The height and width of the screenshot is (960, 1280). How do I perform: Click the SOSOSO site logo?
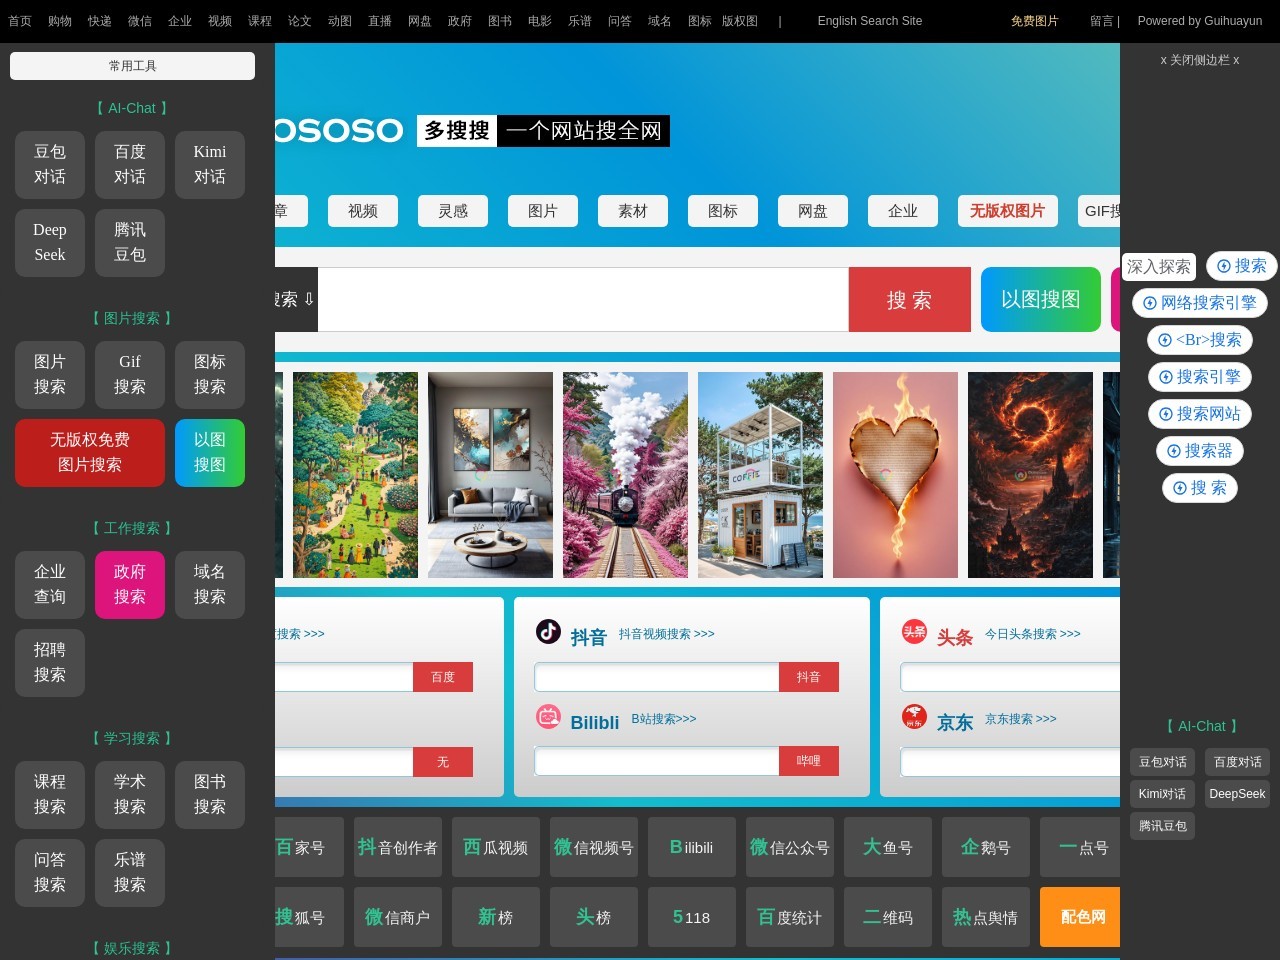338,131
